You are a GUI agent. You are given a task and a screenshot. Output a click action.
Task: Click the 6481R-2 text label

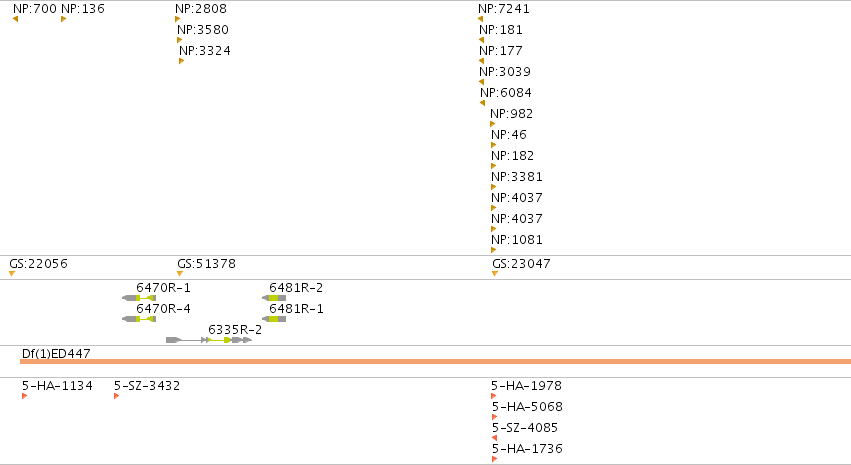point(296,288)
